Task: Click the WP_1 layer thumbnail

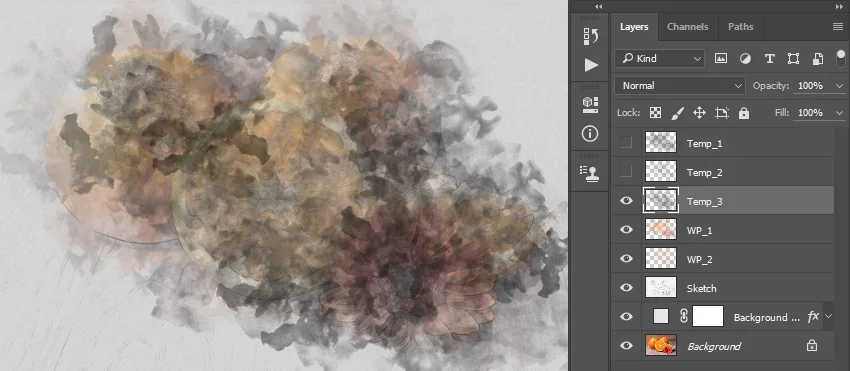Action: point(661,229)
